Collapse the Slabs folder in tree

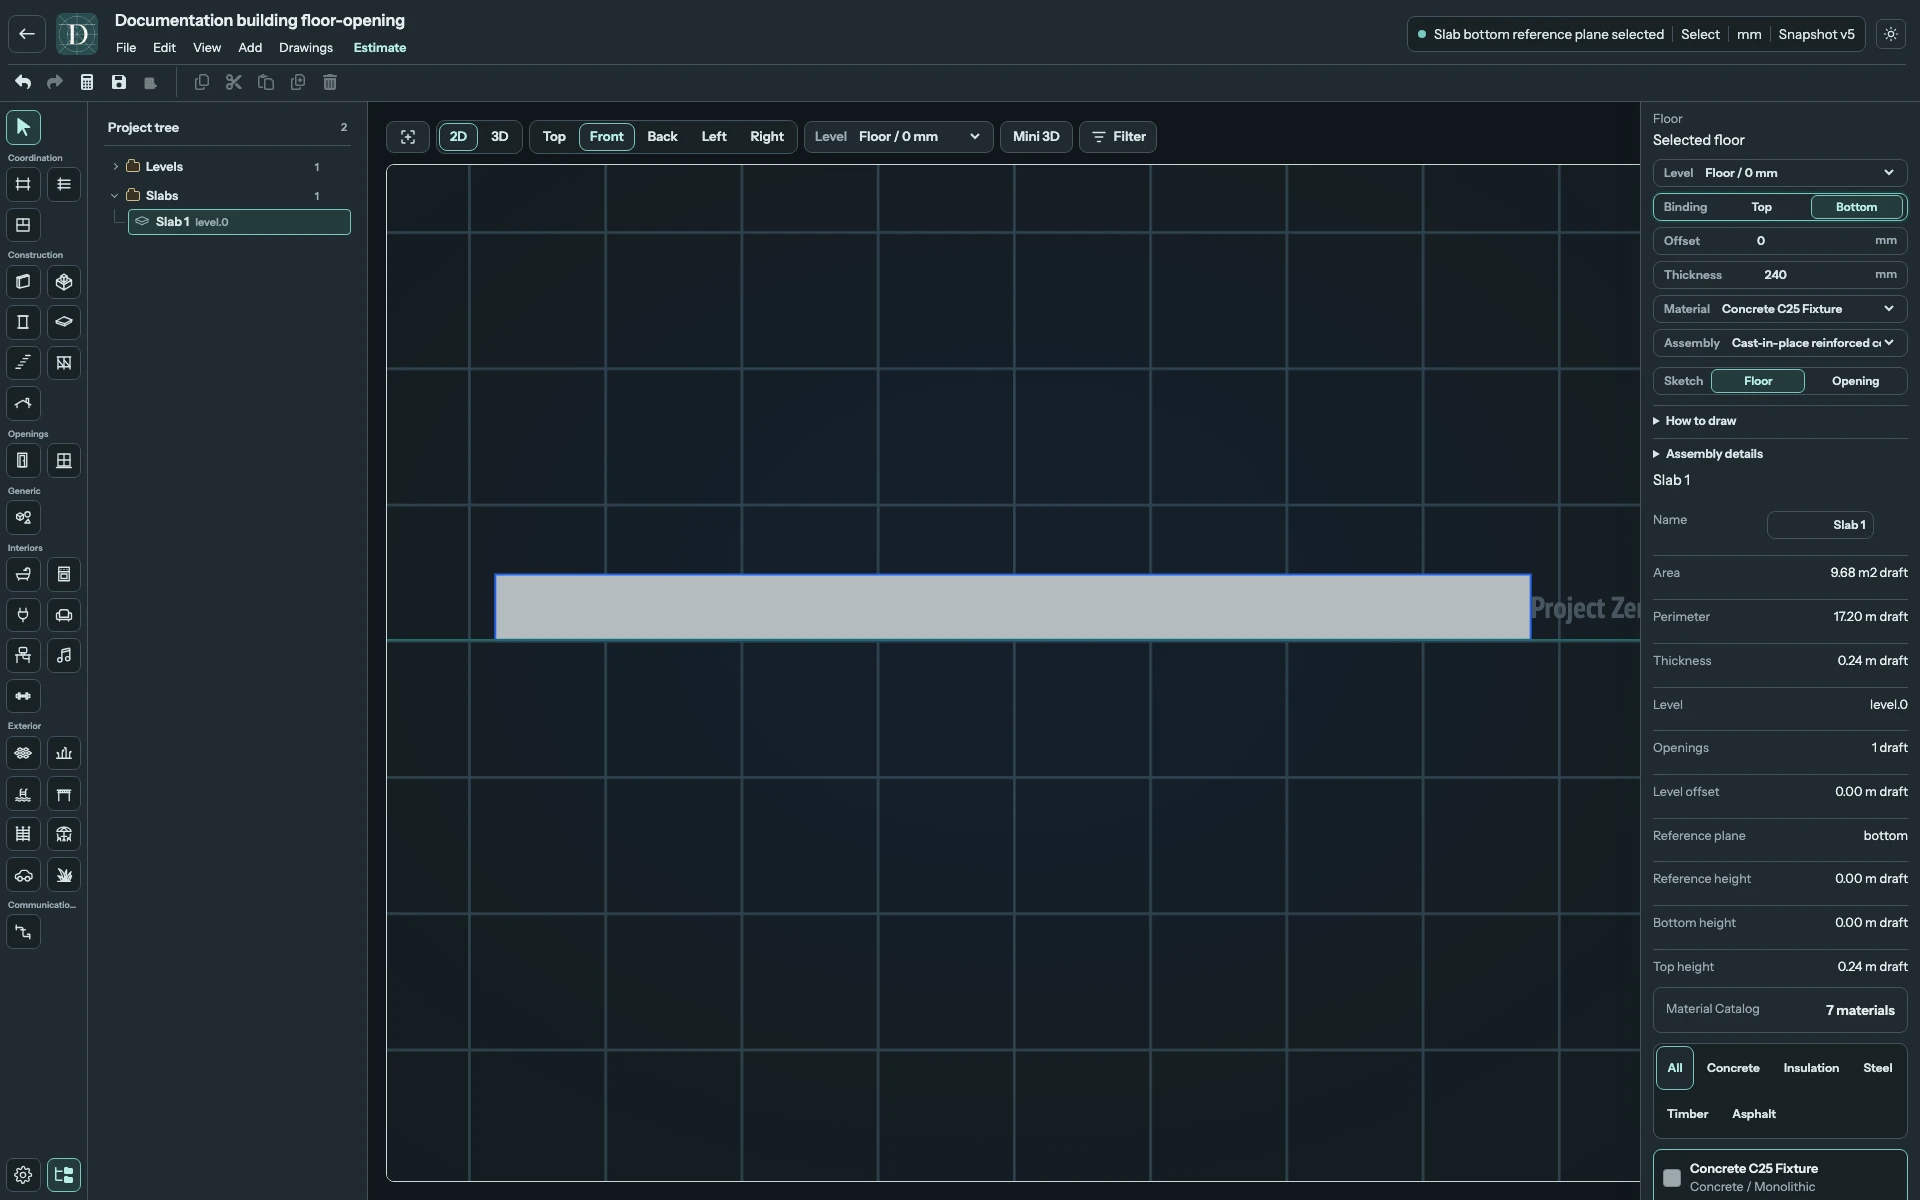[x=115, y=196]
